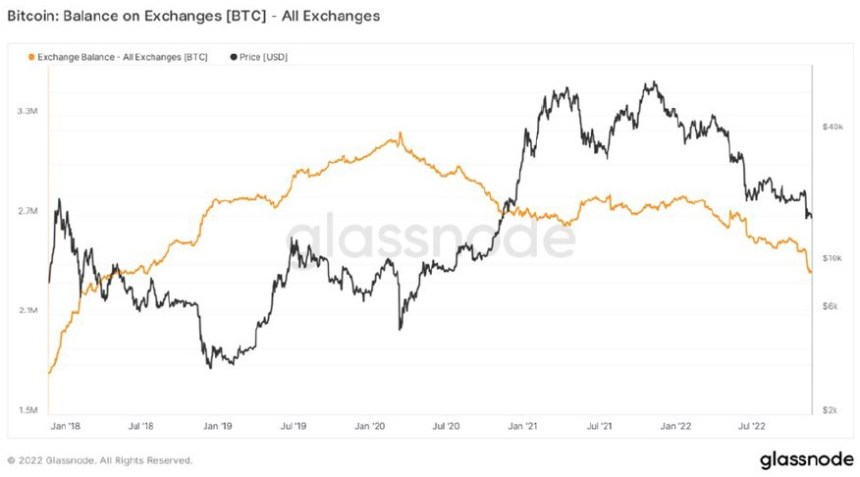Click the 2.7M left axis label

tap(27, 211)
